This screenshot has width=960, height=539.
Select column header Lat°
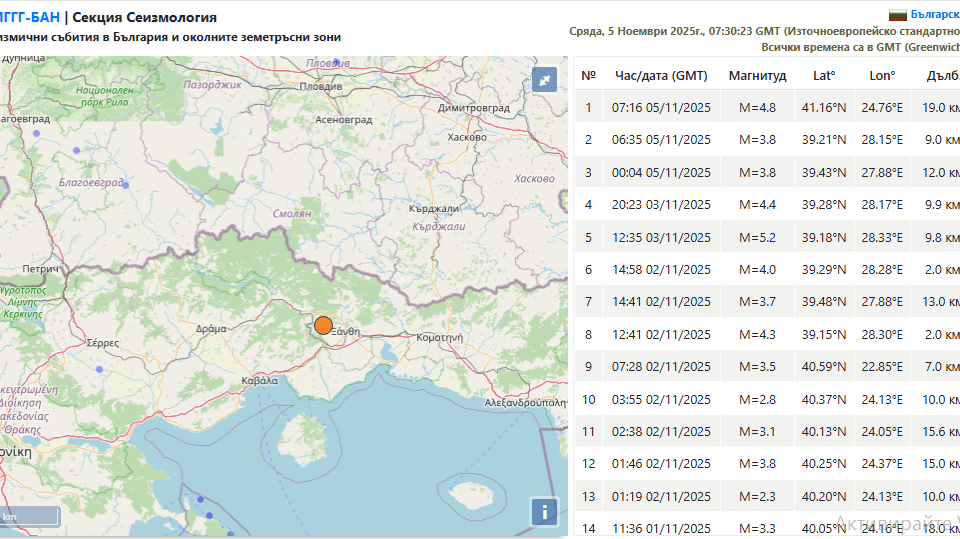tap(824, 75)
